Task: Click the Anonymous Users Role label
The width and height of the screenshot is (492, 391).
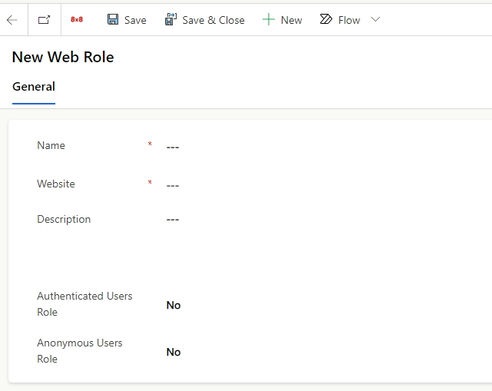Action: pos(80,351)
